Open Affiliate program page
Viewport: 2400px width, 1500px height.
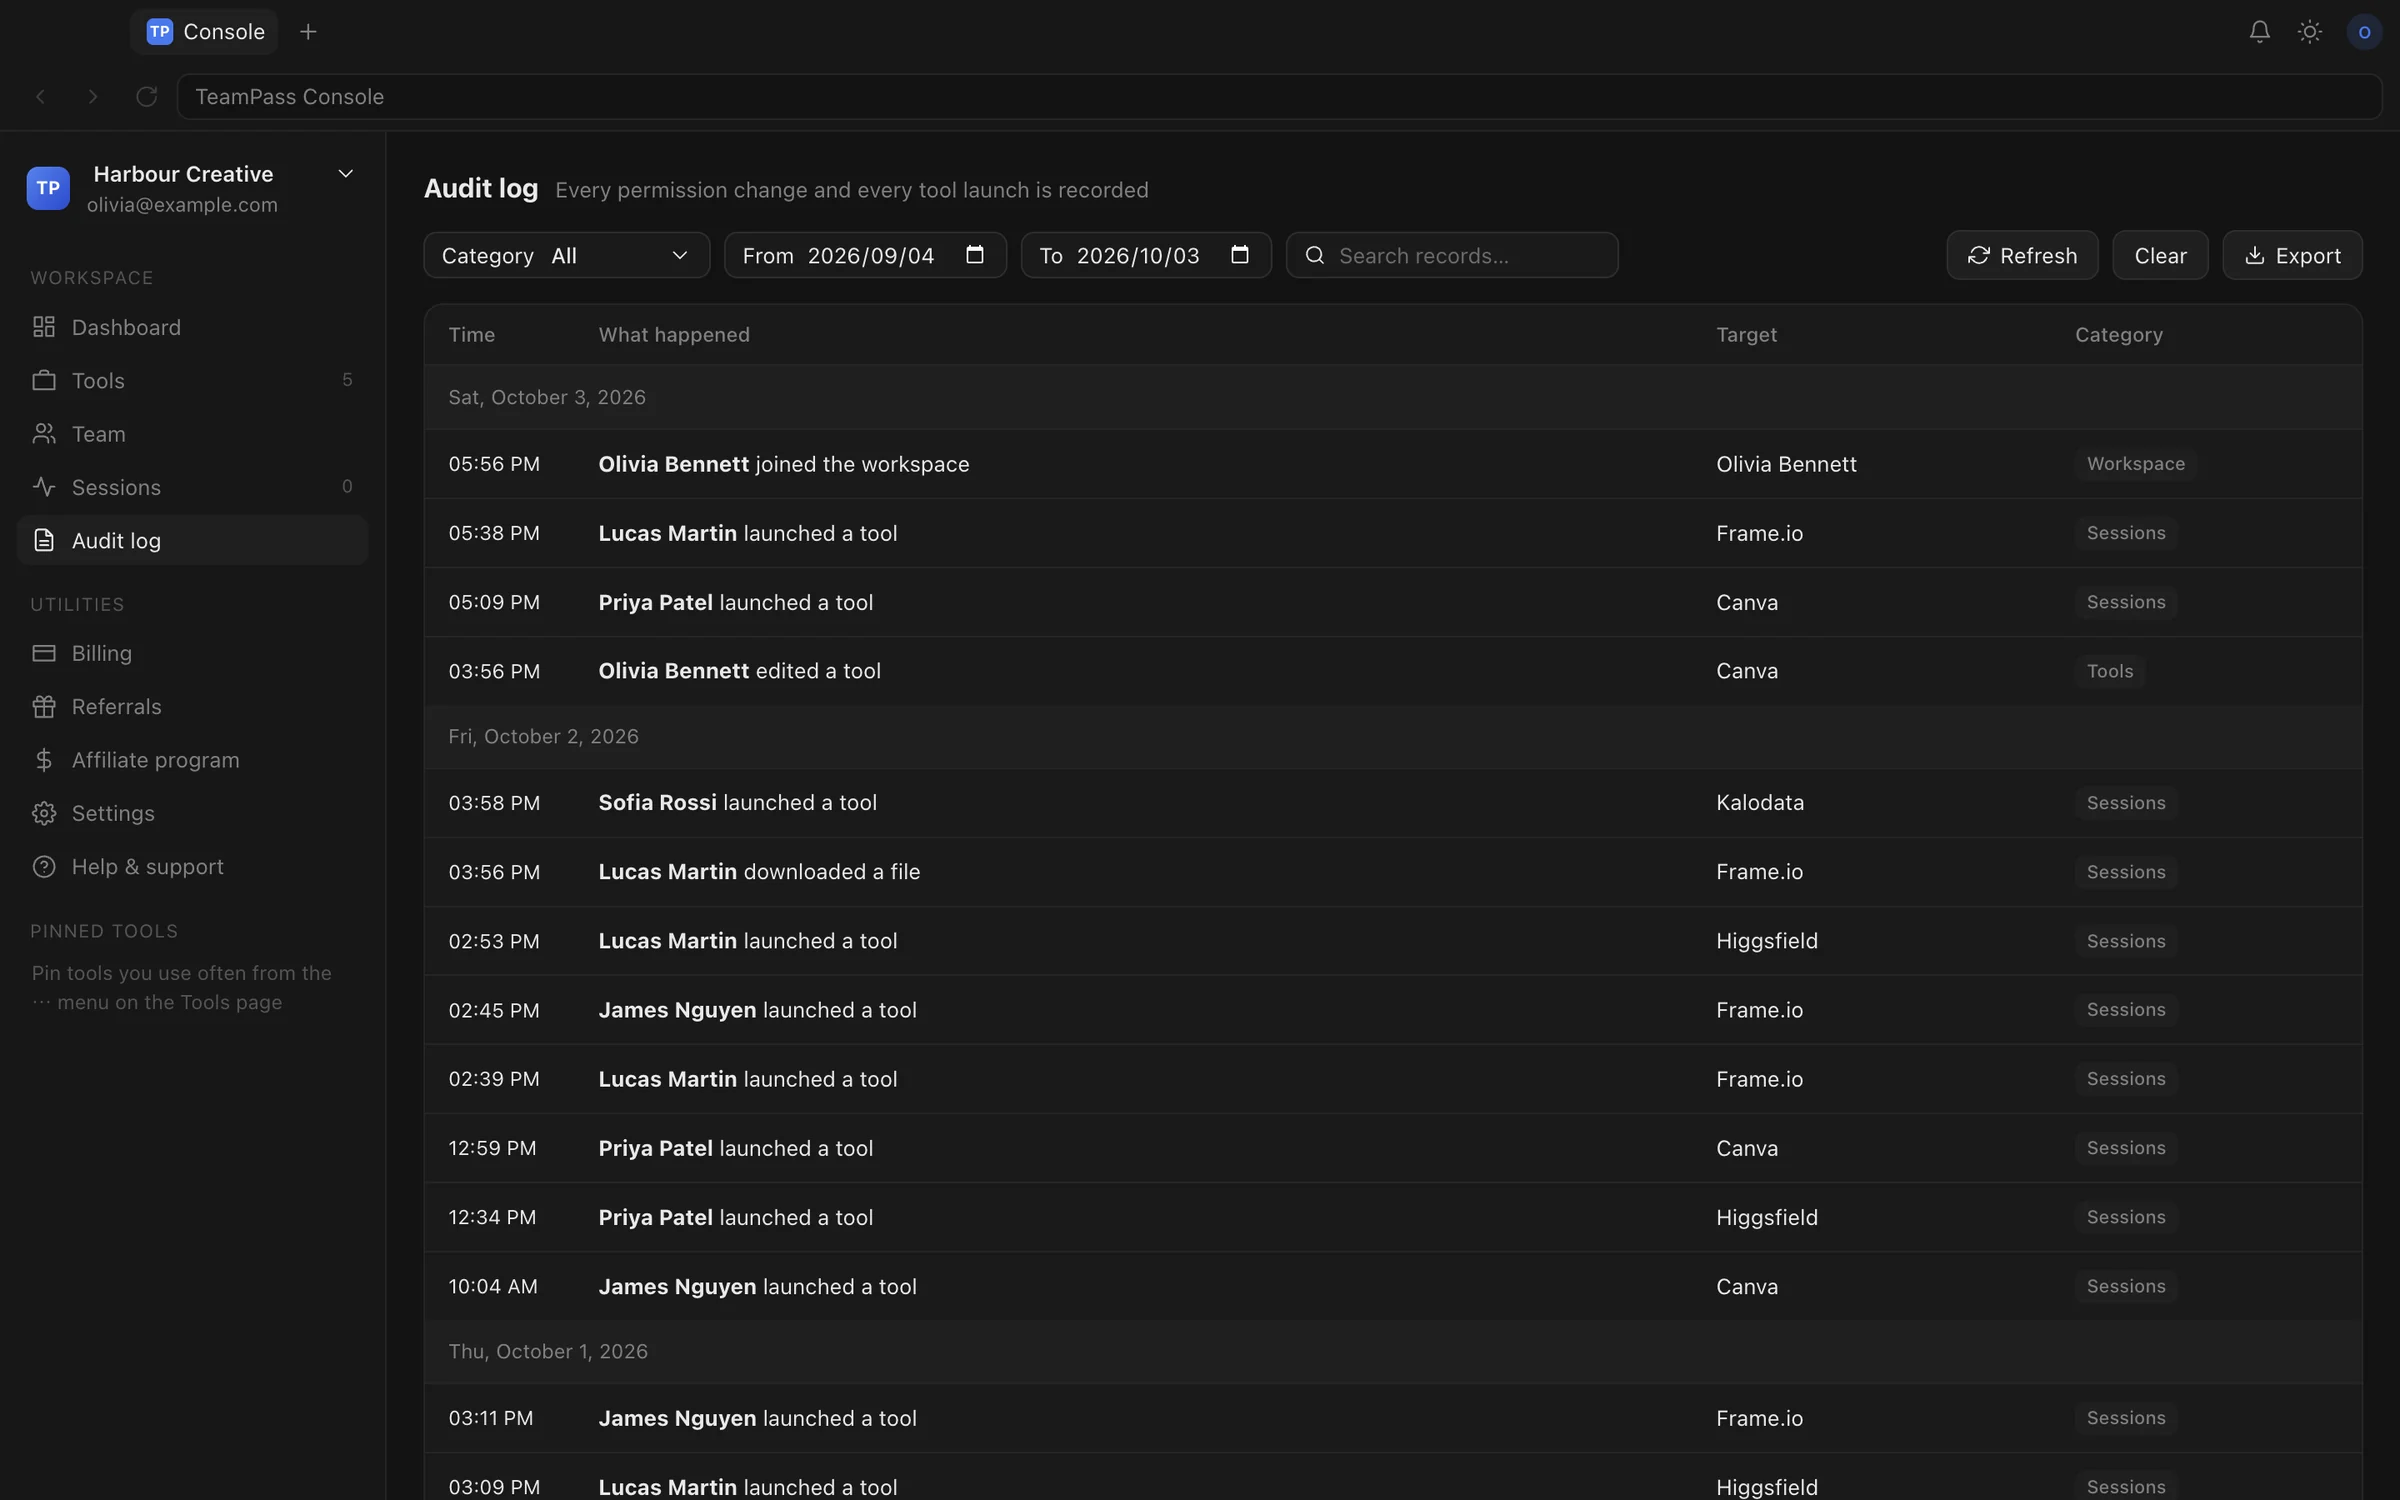click(192, 760)
